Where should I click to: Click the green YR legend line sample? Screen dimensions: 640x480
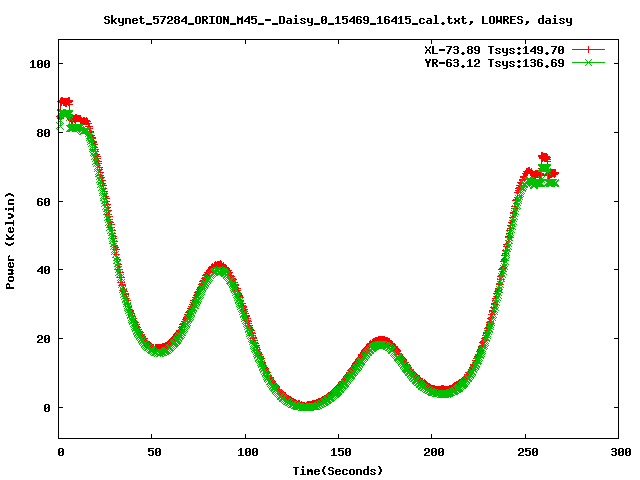pos(588,62)
